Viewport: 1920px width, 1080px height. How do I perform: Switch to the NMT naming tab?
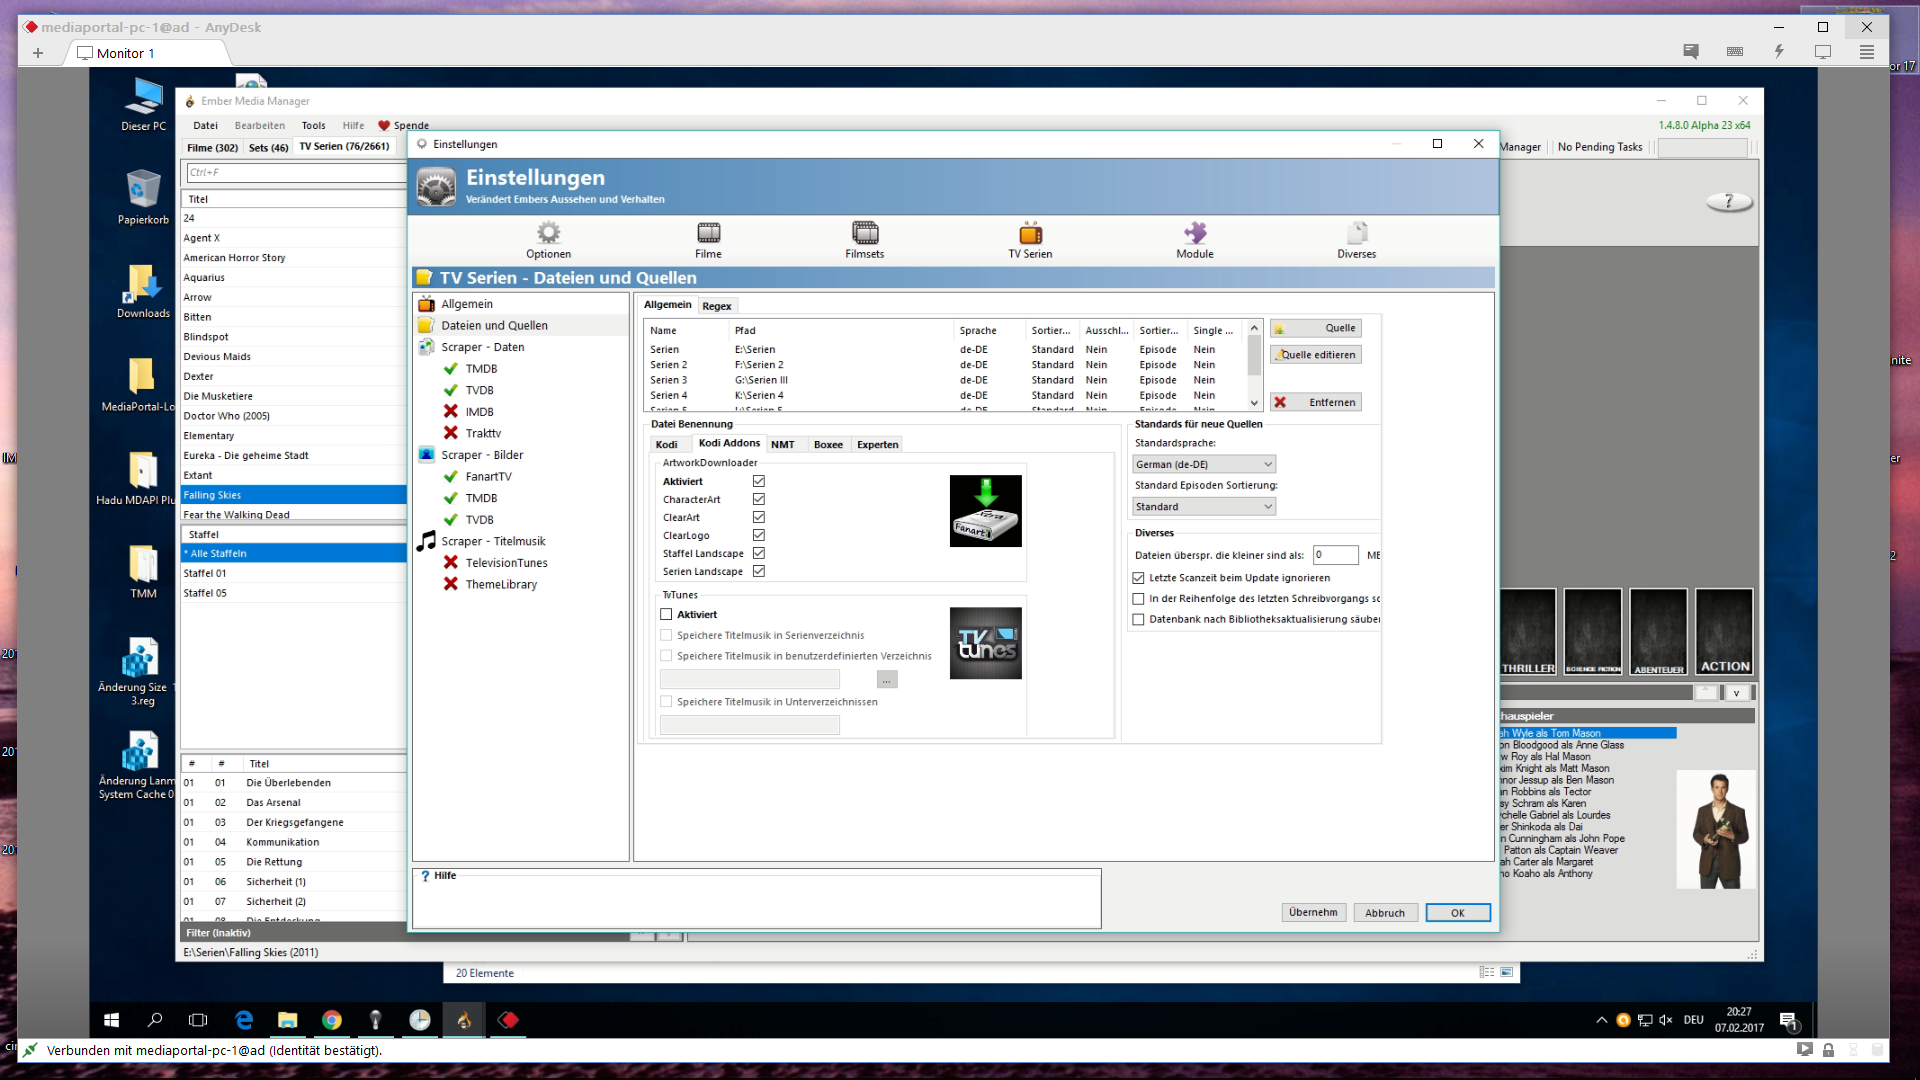[x=783, y=444]
